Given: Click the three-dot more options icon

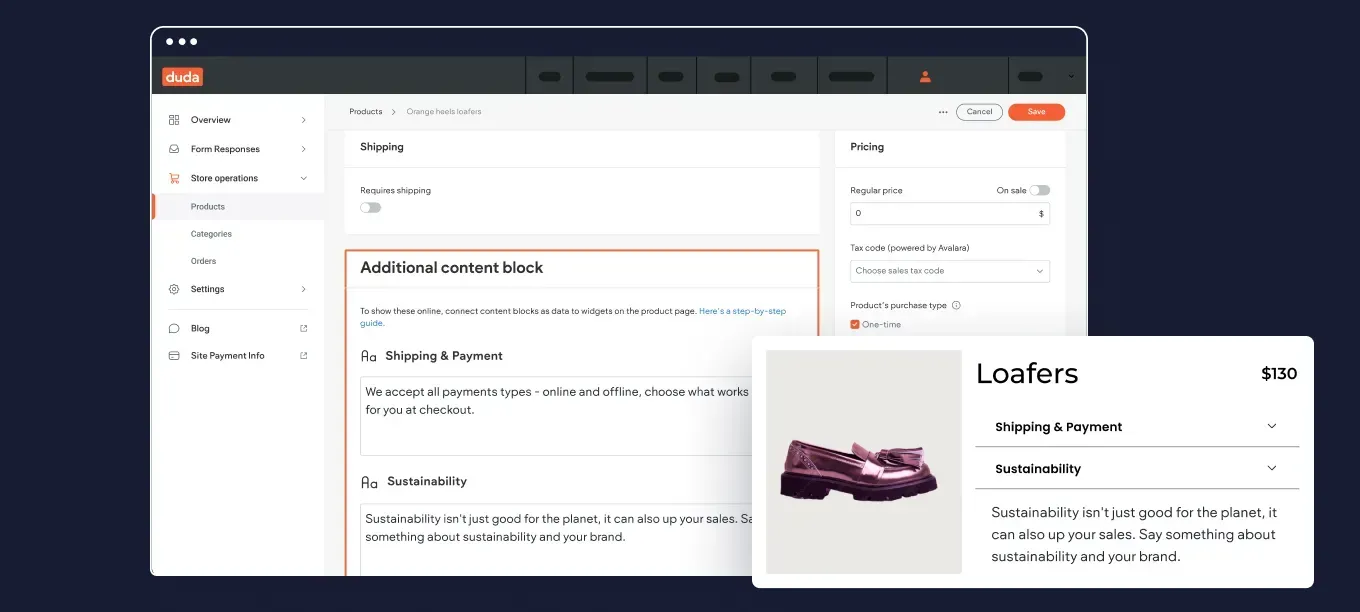Looking at the screenshot, I should [943, 112].
